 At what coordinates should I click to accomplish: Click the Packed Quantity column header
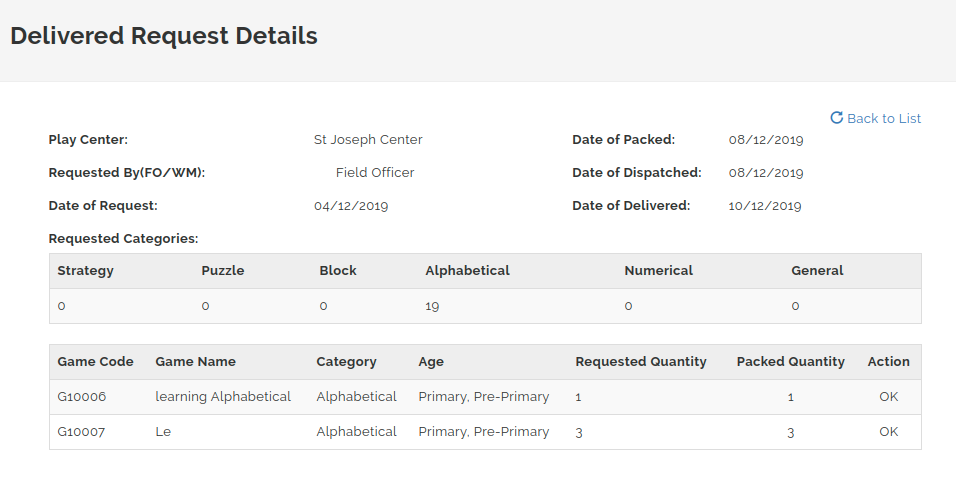tap(790, 362)
